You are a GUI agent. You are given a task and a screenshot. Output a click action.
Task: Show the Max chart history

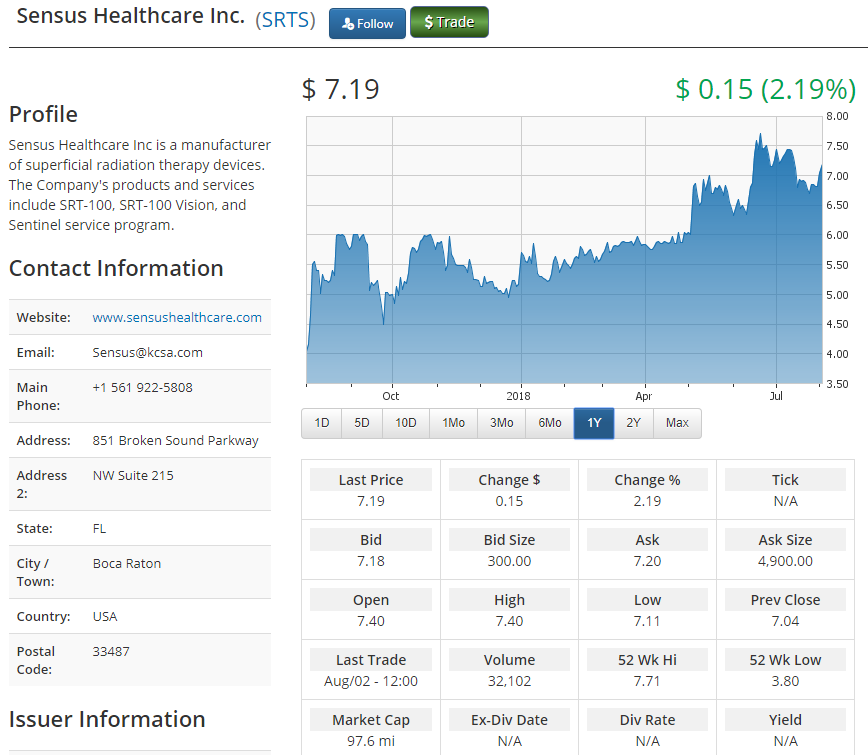pyautogui.click(x=677, y=423)
